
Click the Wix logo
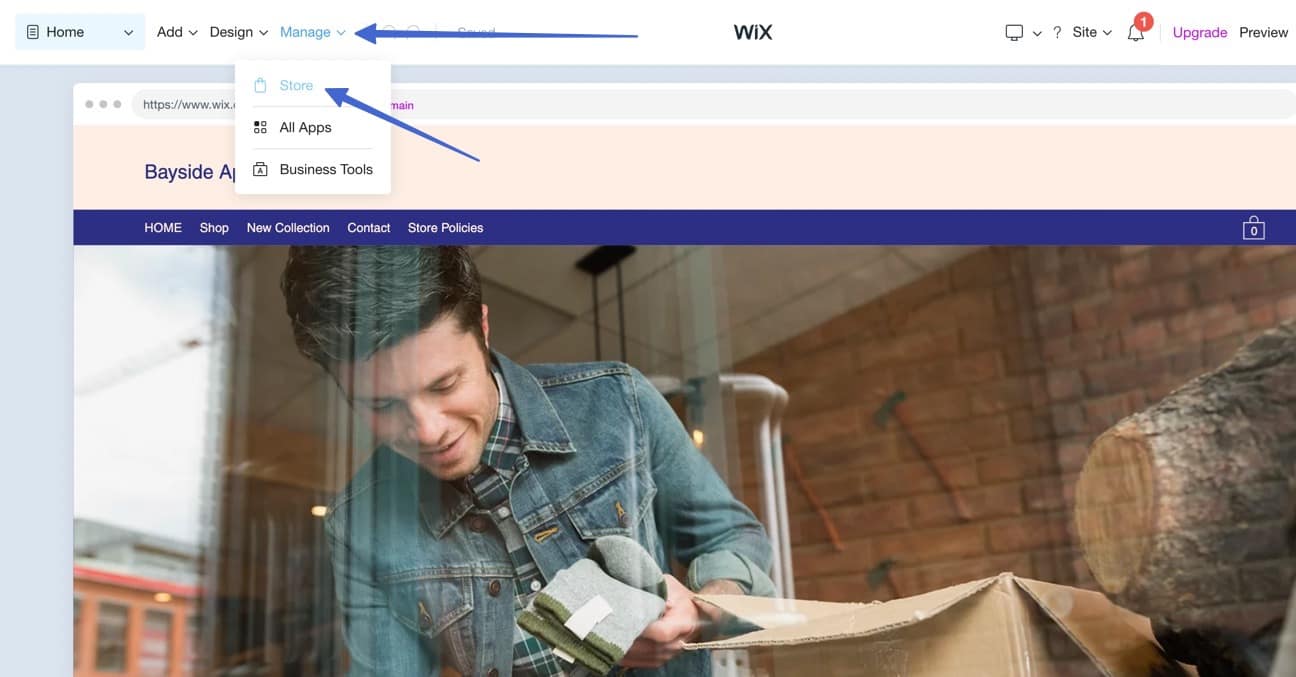752,31
